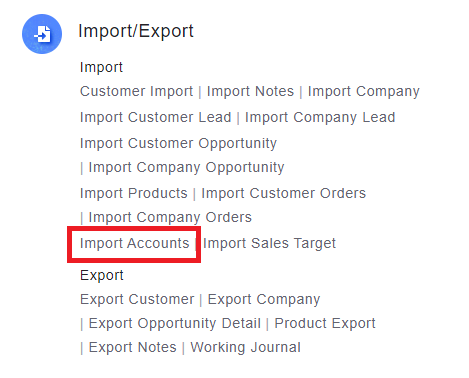Open Import Customer Opportunity

(x=178, y=144)
